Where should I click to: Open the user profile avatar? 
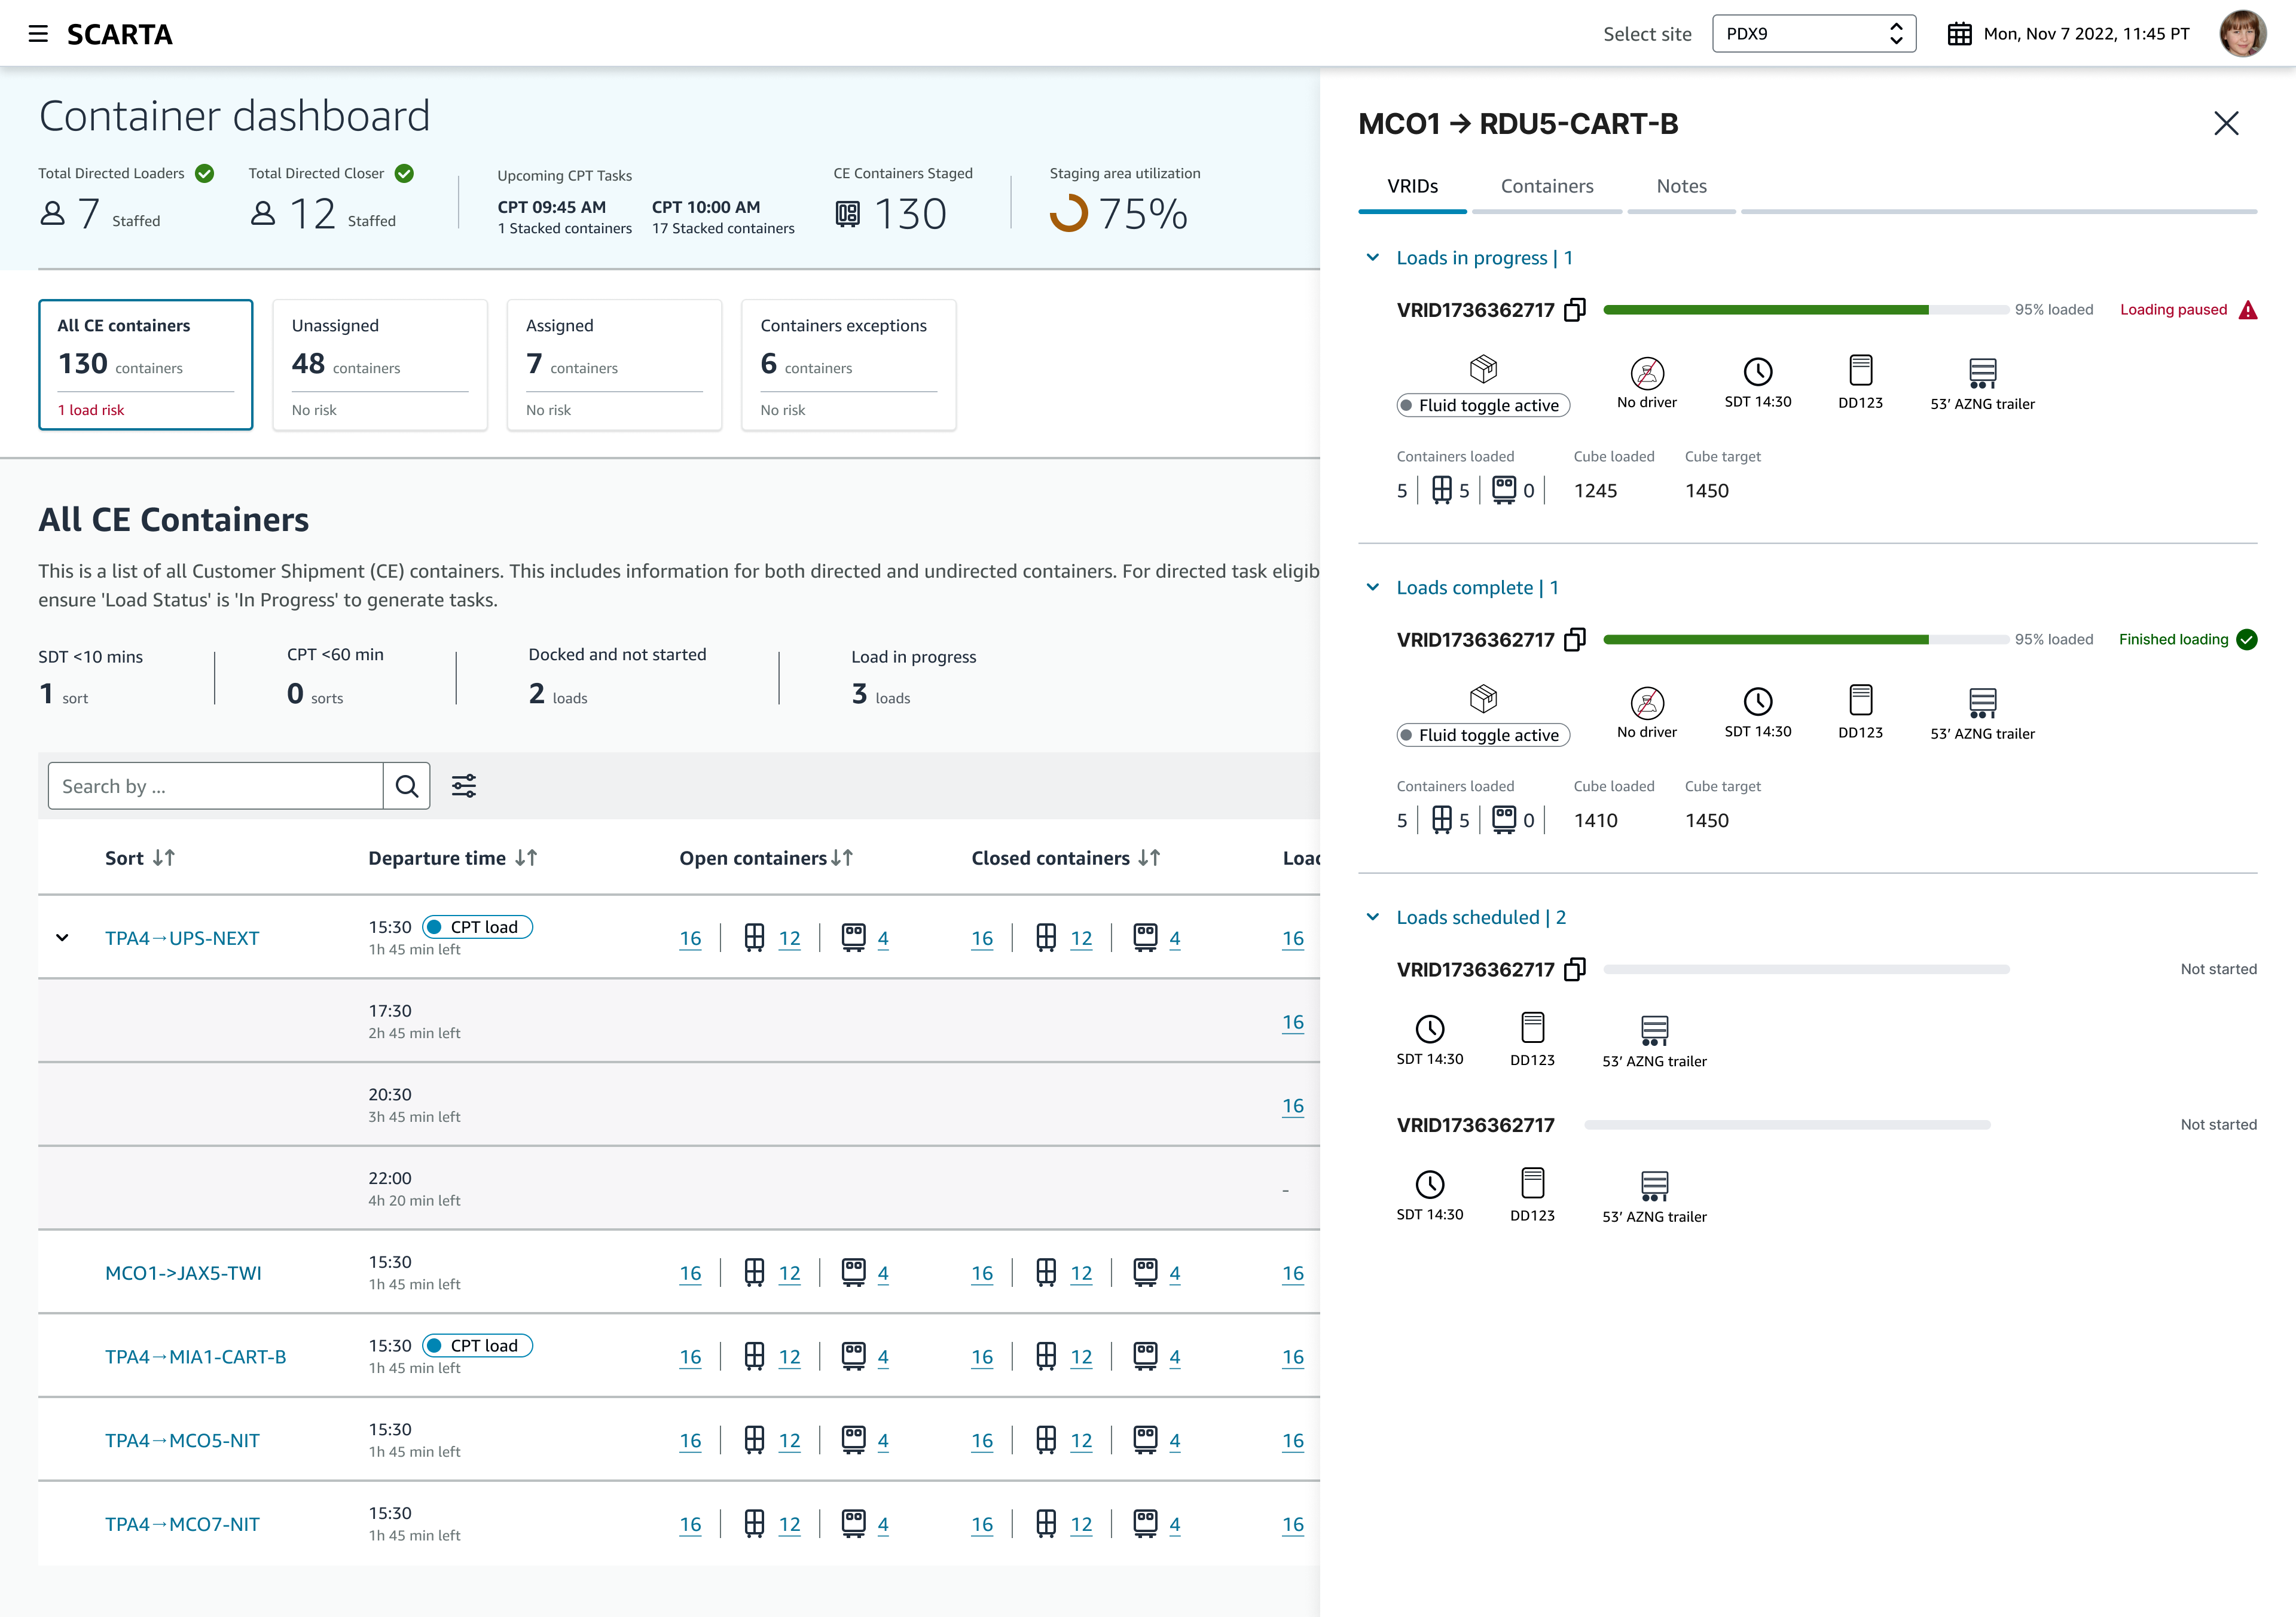point(2243,33)
